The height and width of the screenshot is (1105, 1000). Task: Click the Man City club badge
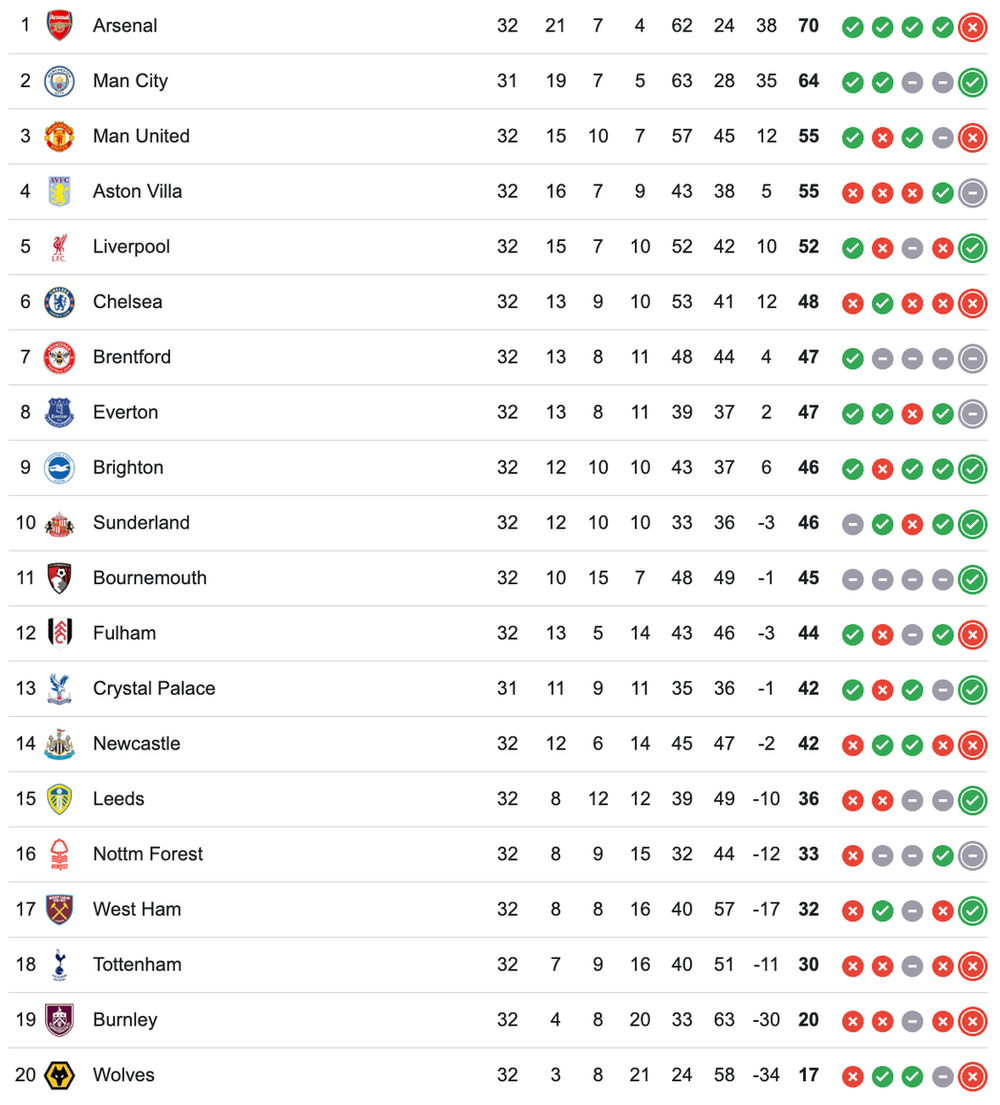60,81
